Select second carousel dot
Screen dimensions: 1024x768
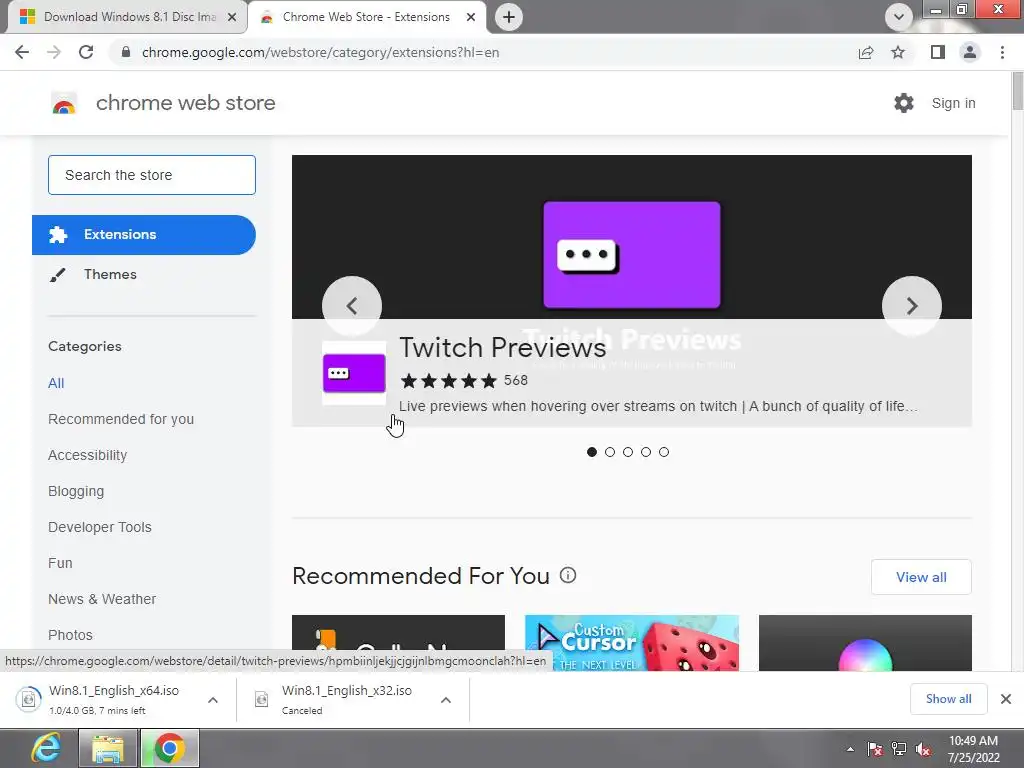click(610, 452)
